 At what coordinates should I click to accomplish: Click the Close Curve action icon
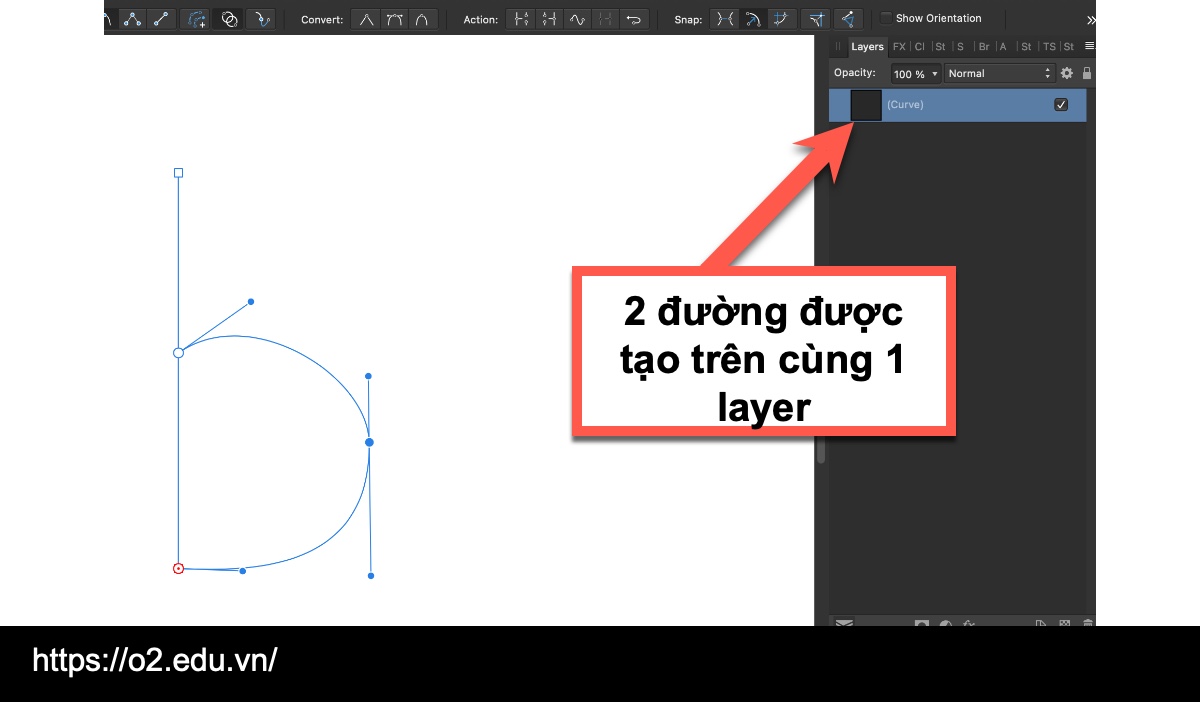[548, 19]
